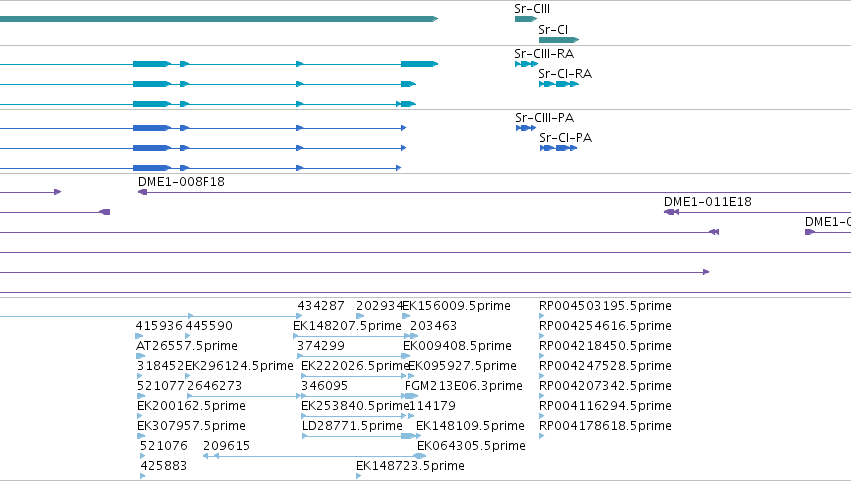Image resolution: width=851 pixels, height=481 pixels.
Task: Click RP004218450.5prime label
Action: 605,346
